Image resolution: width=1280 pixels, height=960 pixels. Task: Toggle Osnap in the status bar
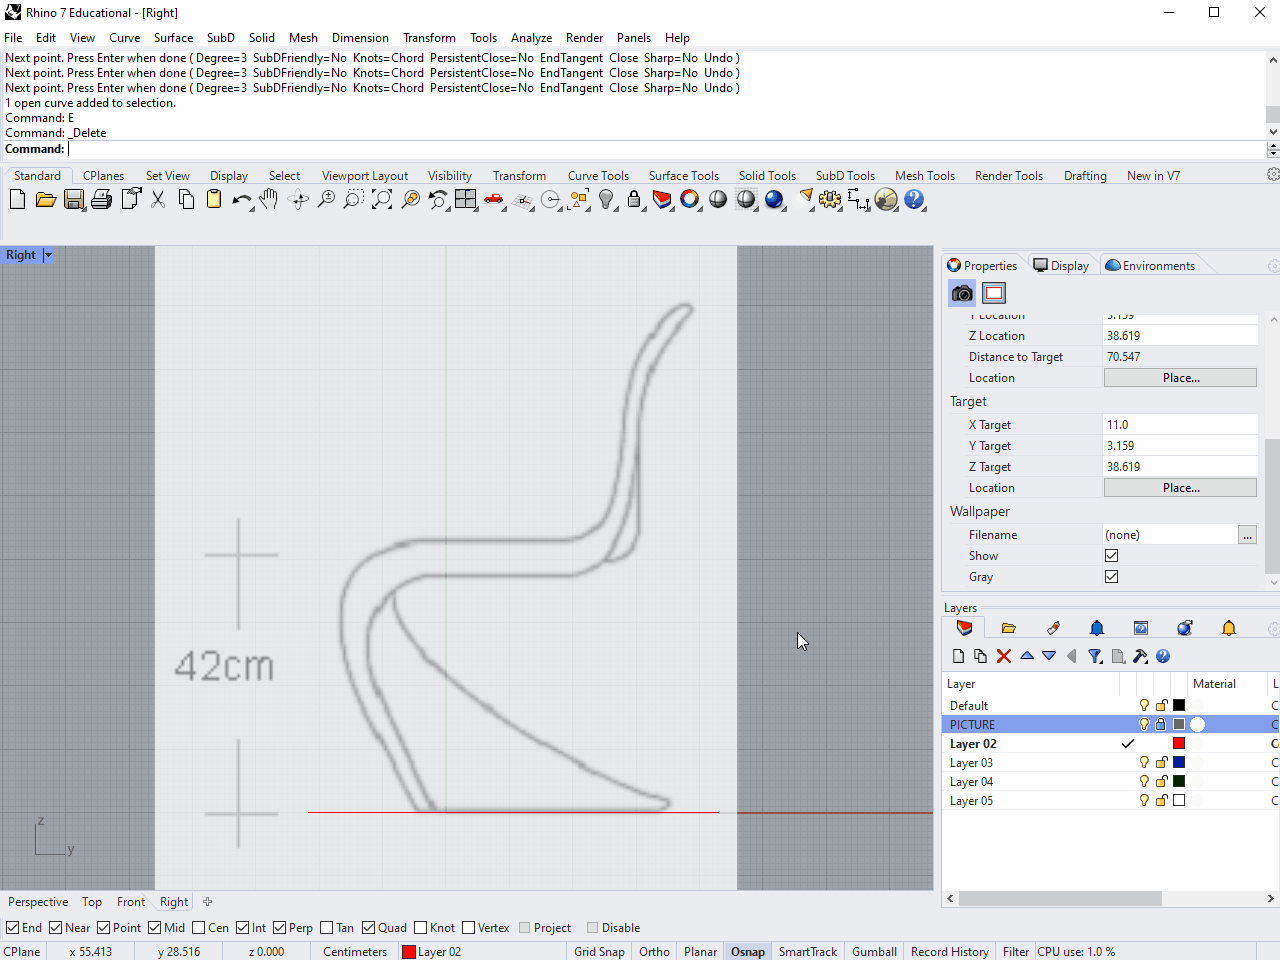click(748, 952)
